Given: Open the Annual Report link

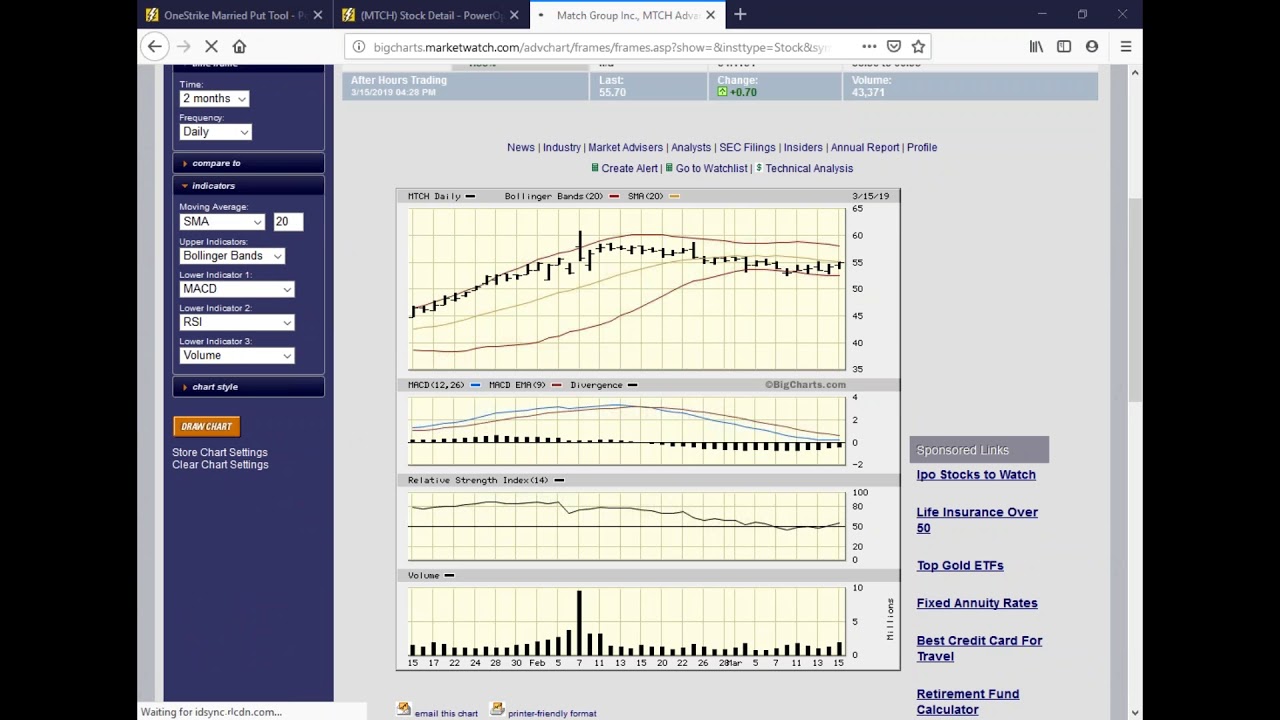Looking at the screenshot, I should (x=865, y=147).
